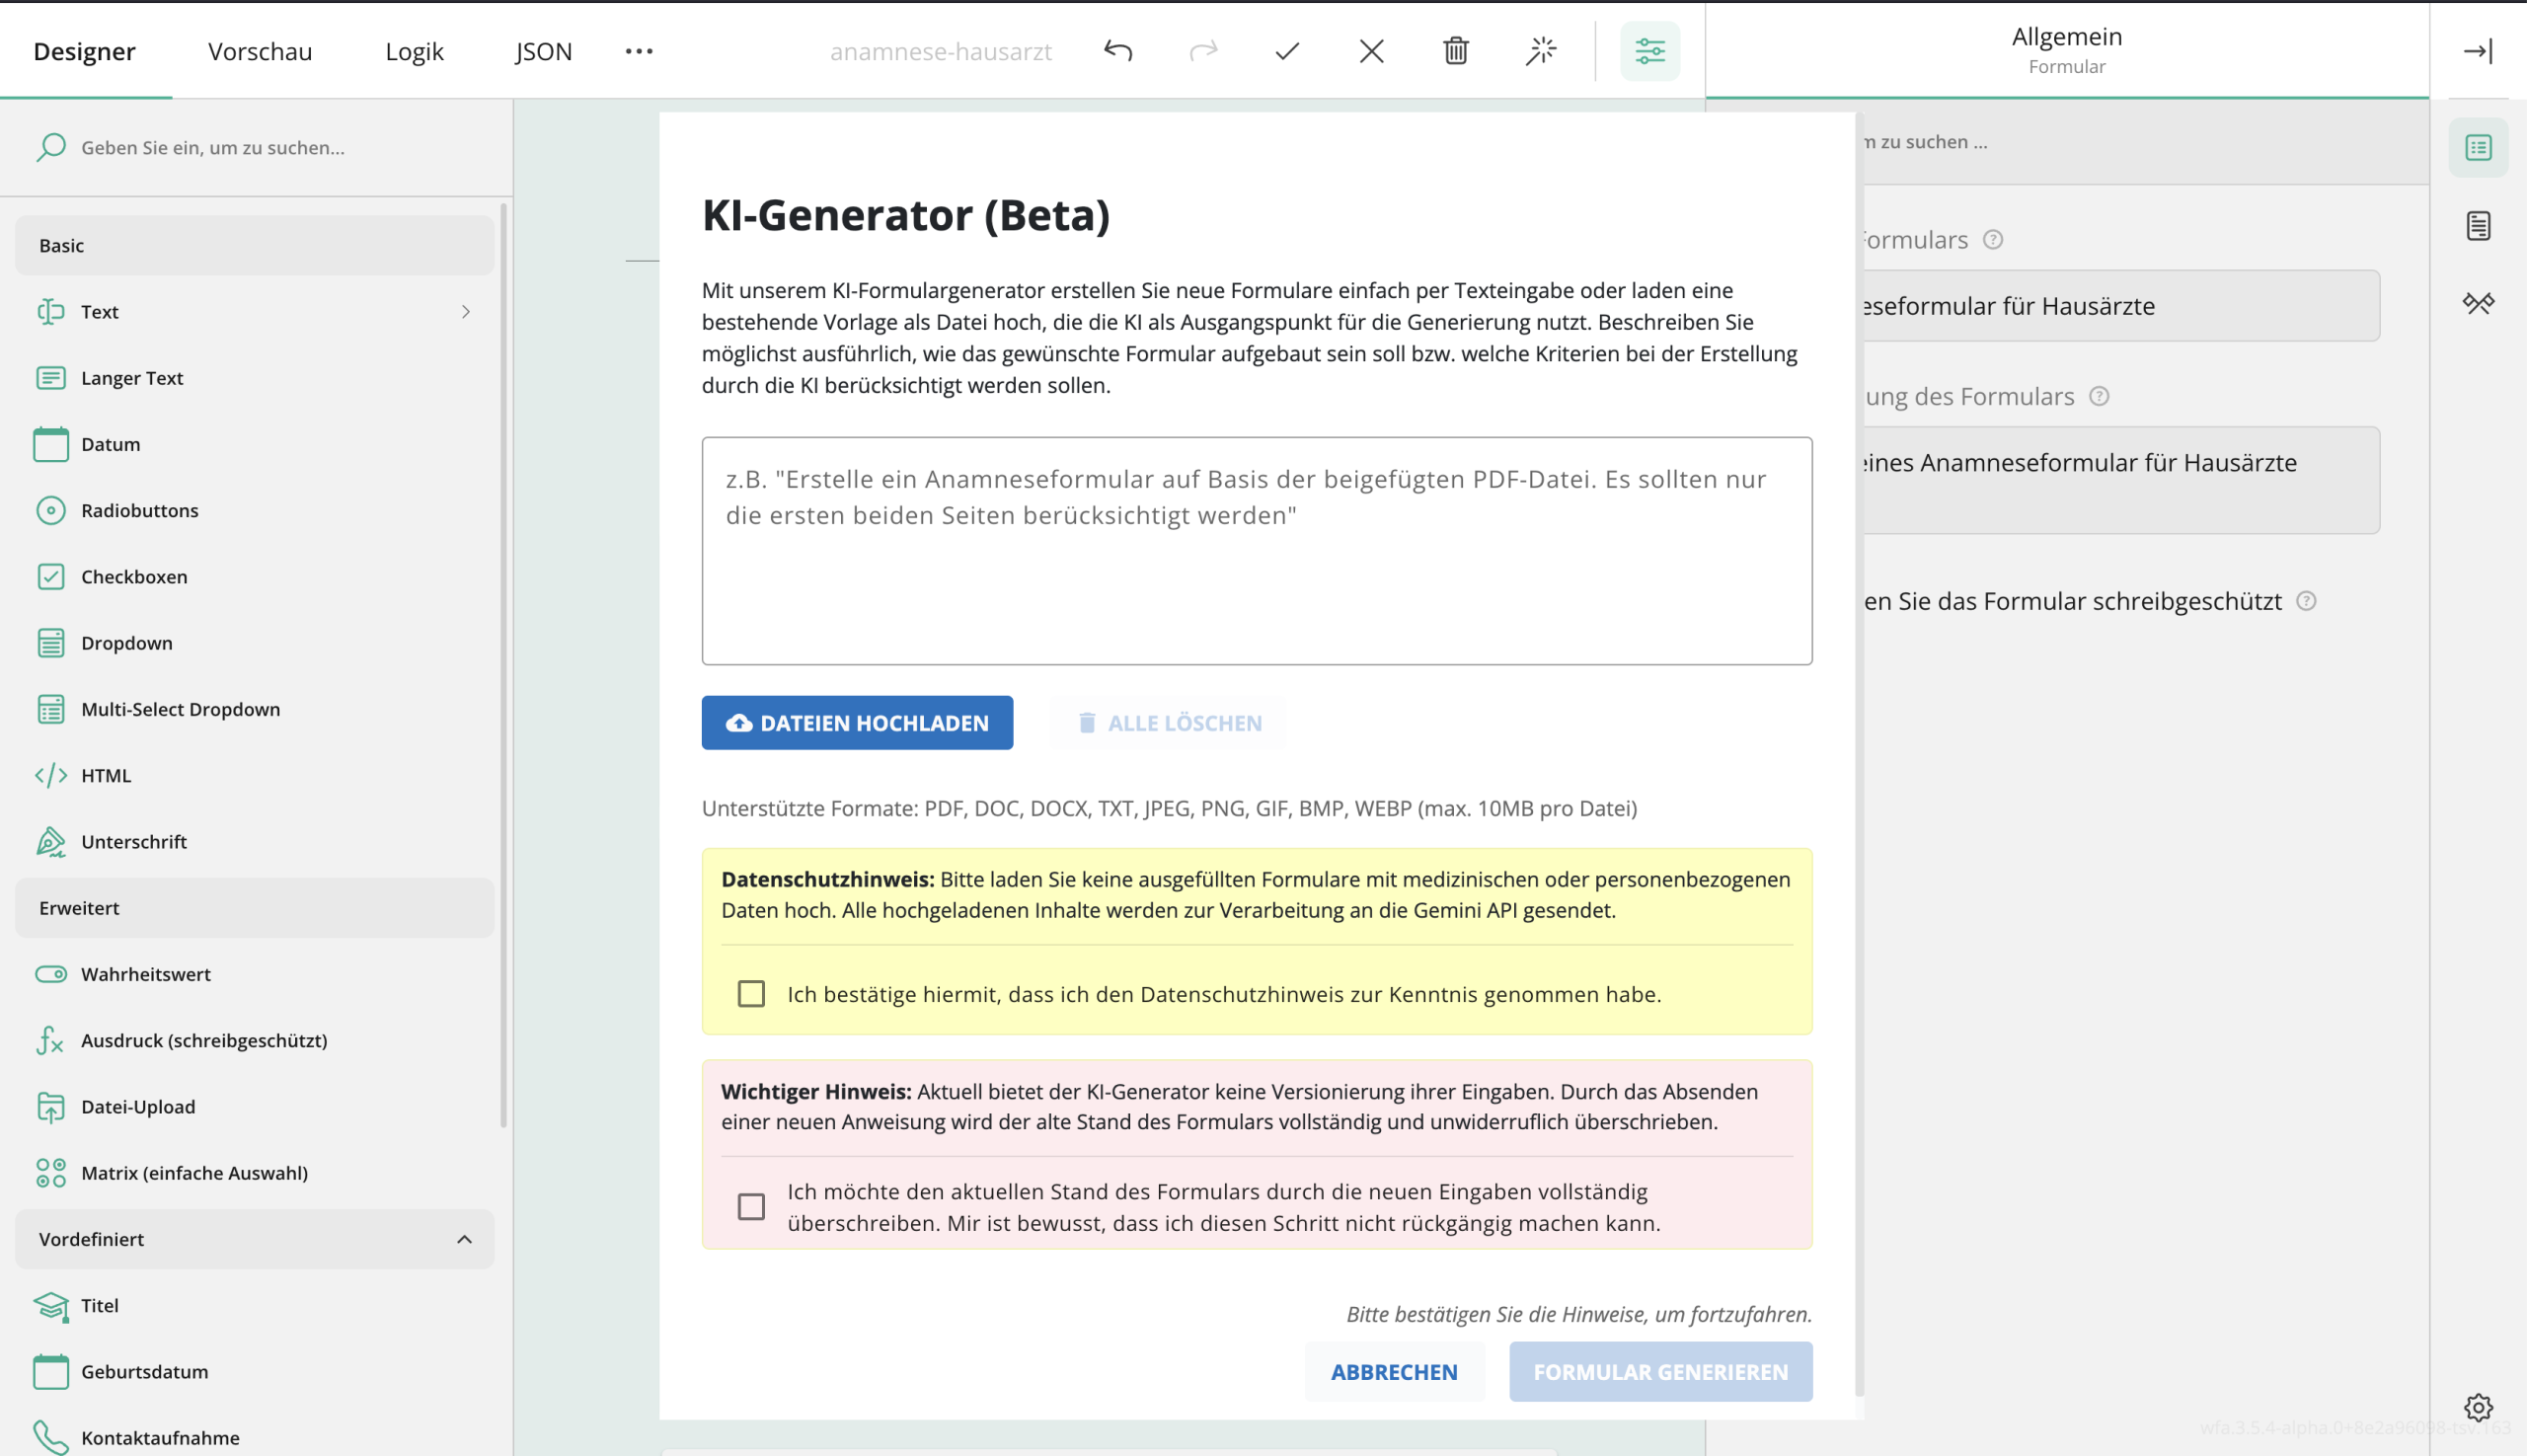2527x1456 pixels.
Task: Switch to the Vorschau tab
Action: coord(260,51)
